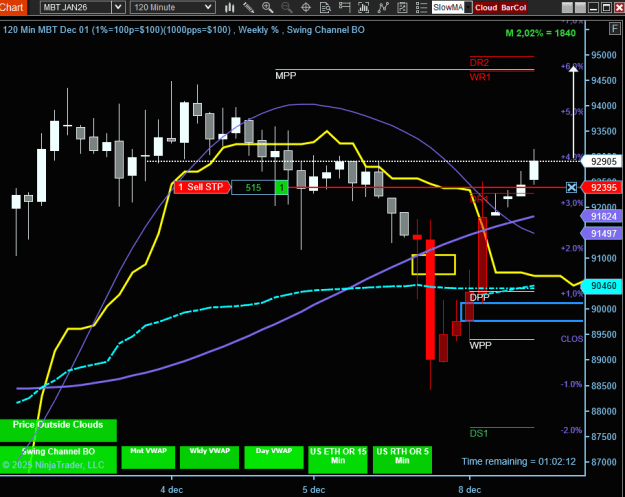Open the drawing tools pencil icon
Image resolution: width=625 pixels, height=497 pixels.
249,7
